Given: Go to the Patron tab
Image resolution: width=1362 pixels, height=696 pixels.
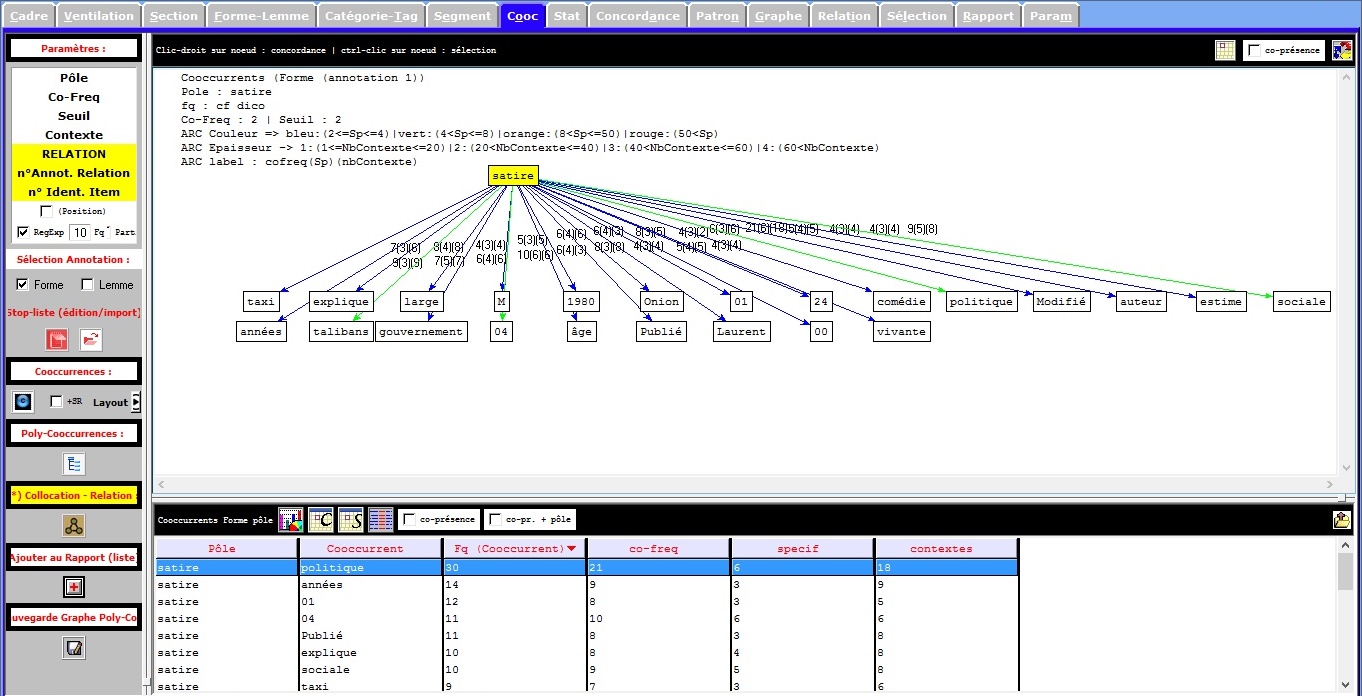Looking at the screenshot, I should pos(717,15).
